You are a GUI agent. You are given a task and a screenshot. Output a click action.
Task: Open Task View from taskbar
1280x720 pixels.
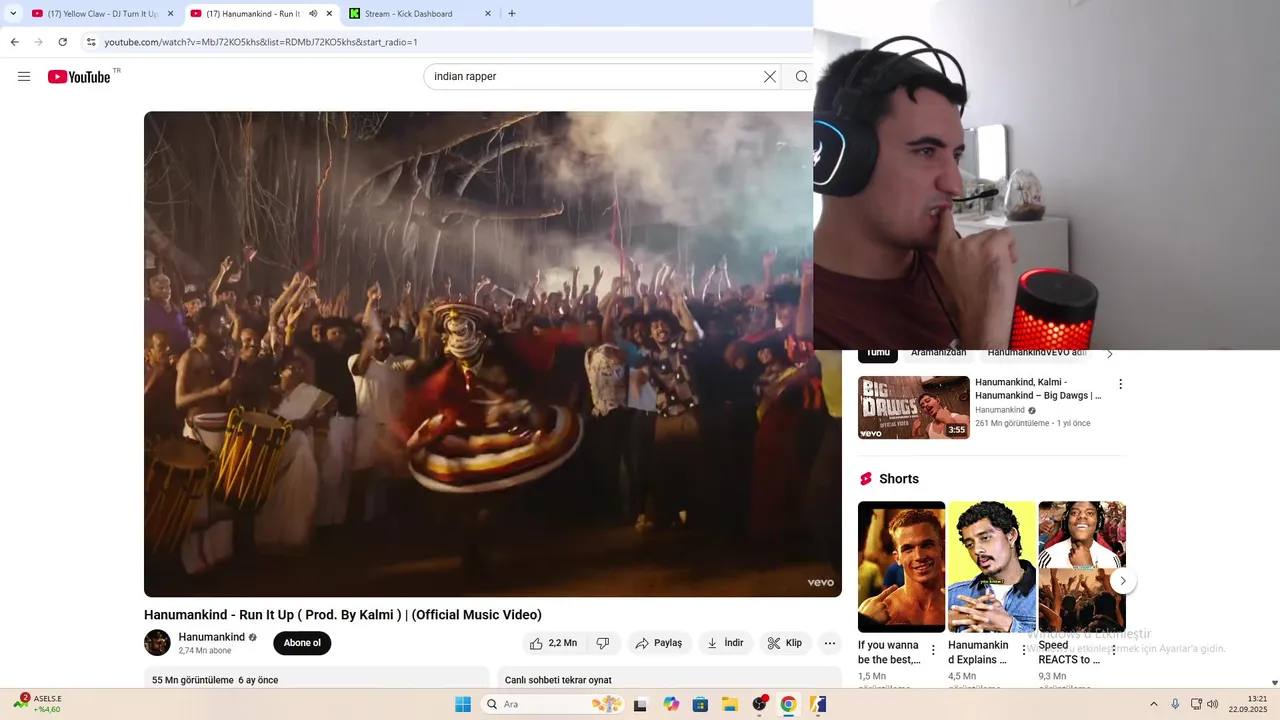pos(640,704)
